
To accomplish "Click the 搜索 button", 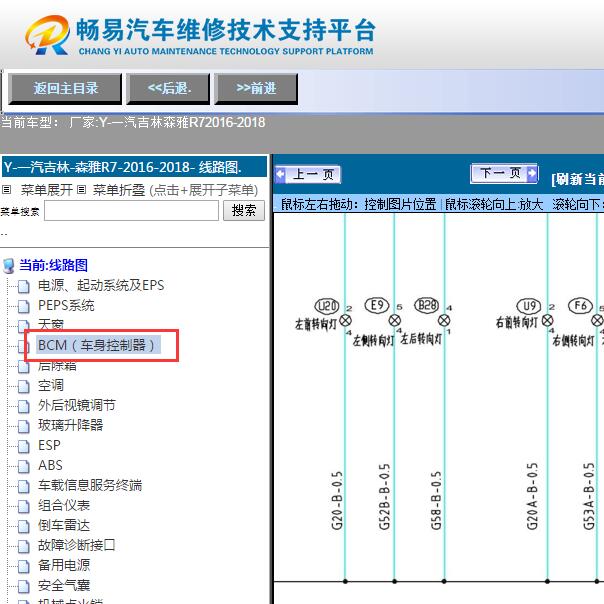I will coord(244,210).
